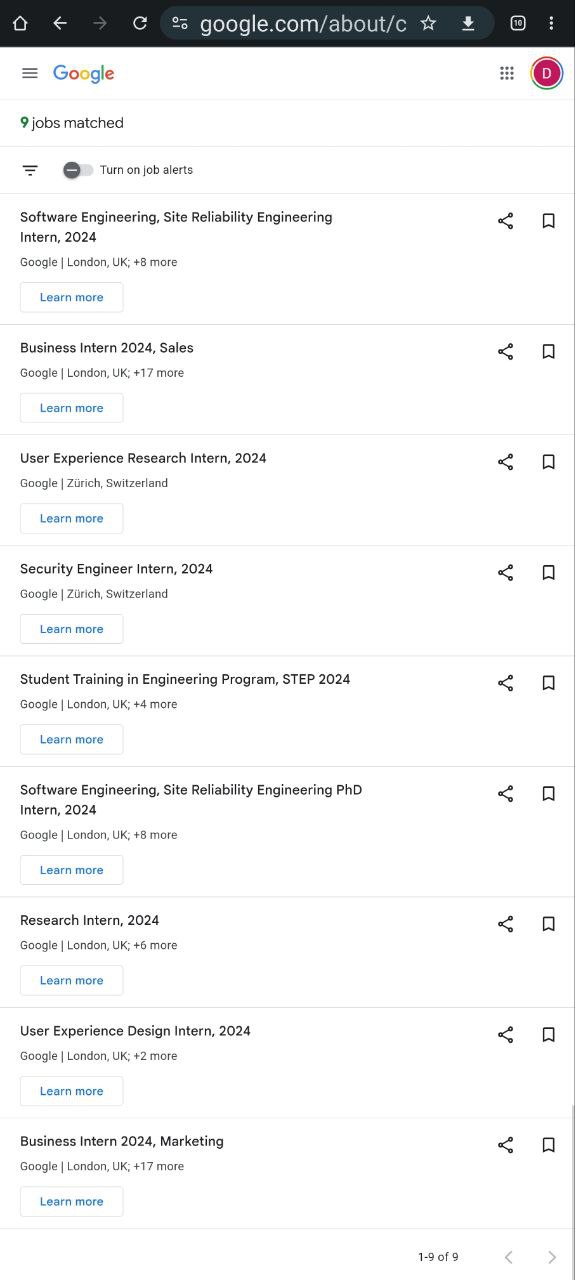Go to previous results page chevron

pos(508,1257)
